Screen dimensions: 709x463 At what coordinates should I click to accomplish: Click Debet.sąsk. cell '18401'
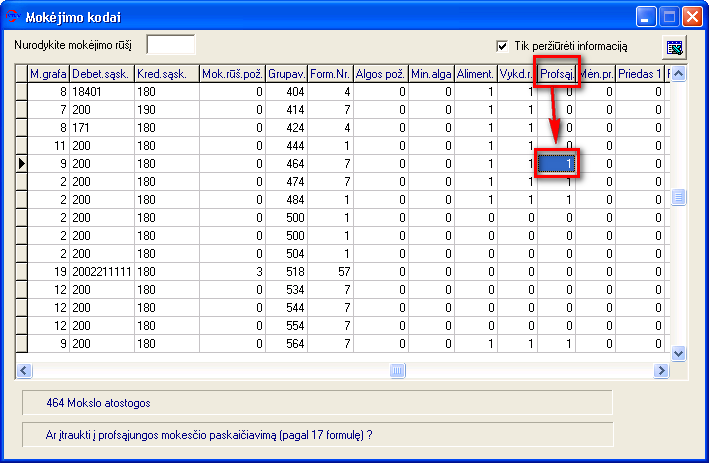pos(102,92)
